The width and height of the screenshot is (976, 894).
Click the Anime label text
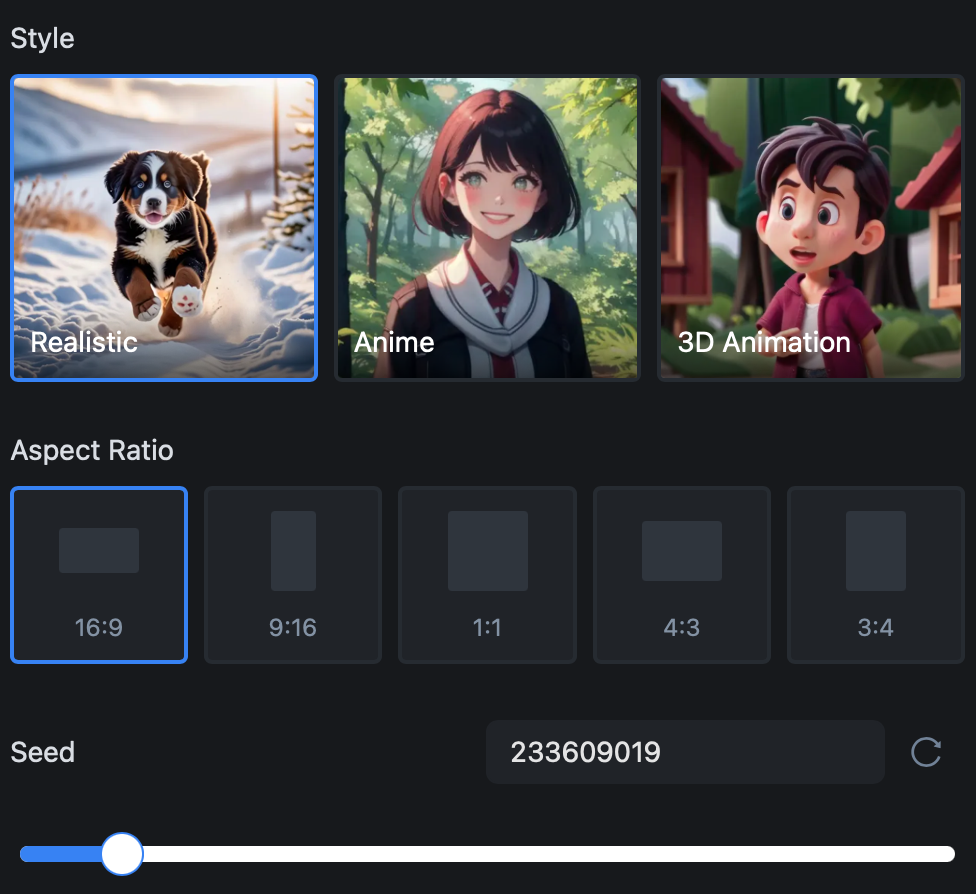coord(394,342)
